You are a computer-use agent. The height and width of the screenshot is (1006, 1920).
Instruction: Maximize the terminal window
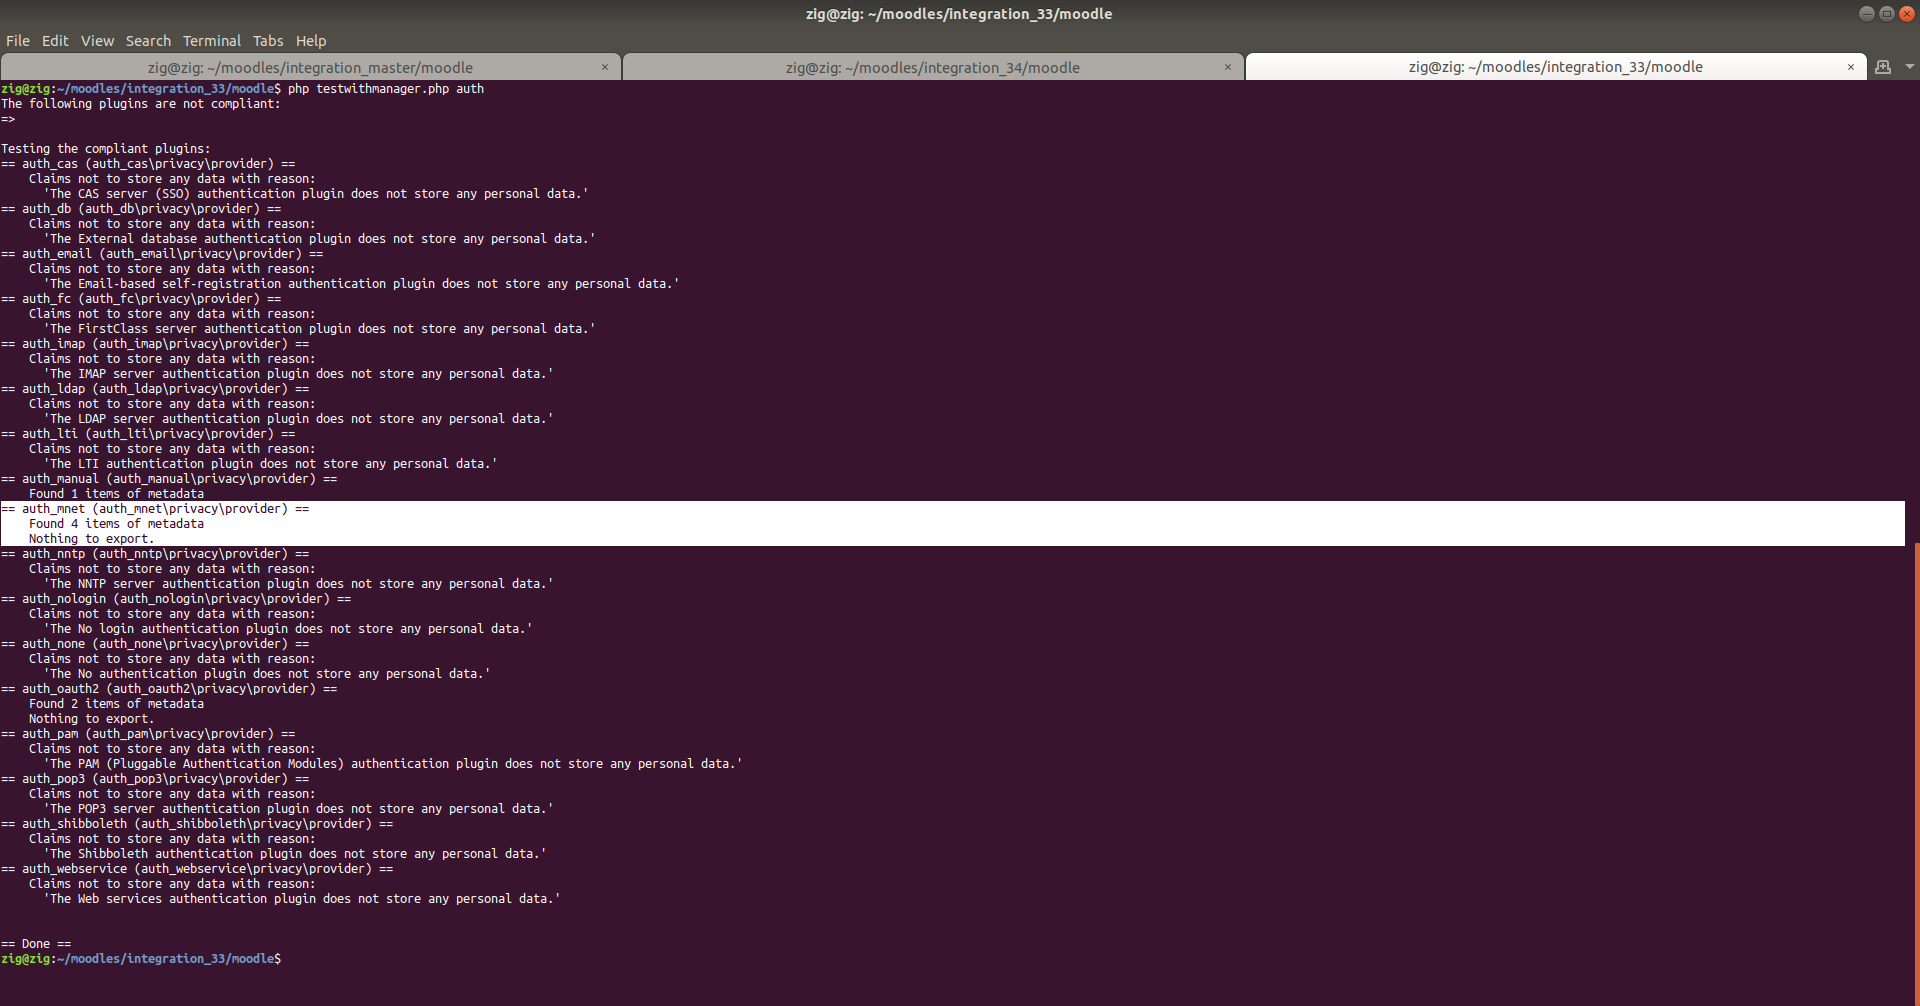1886,13
